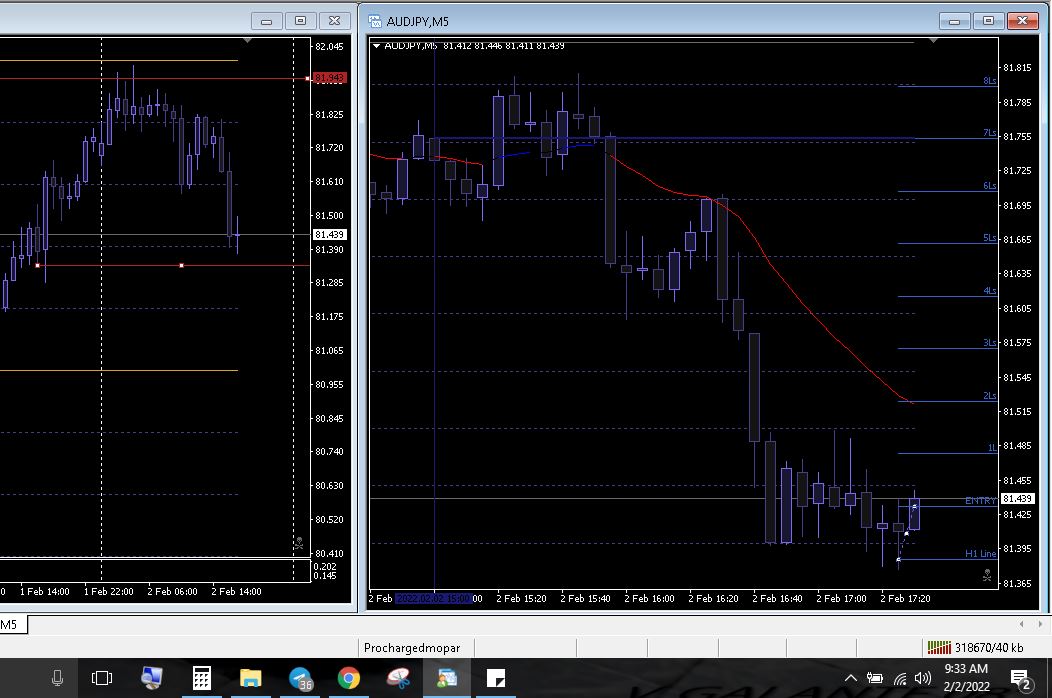Click the taskbar microphone icon
The width and height of the screenshot is (1052, 698).
point(58,678)
